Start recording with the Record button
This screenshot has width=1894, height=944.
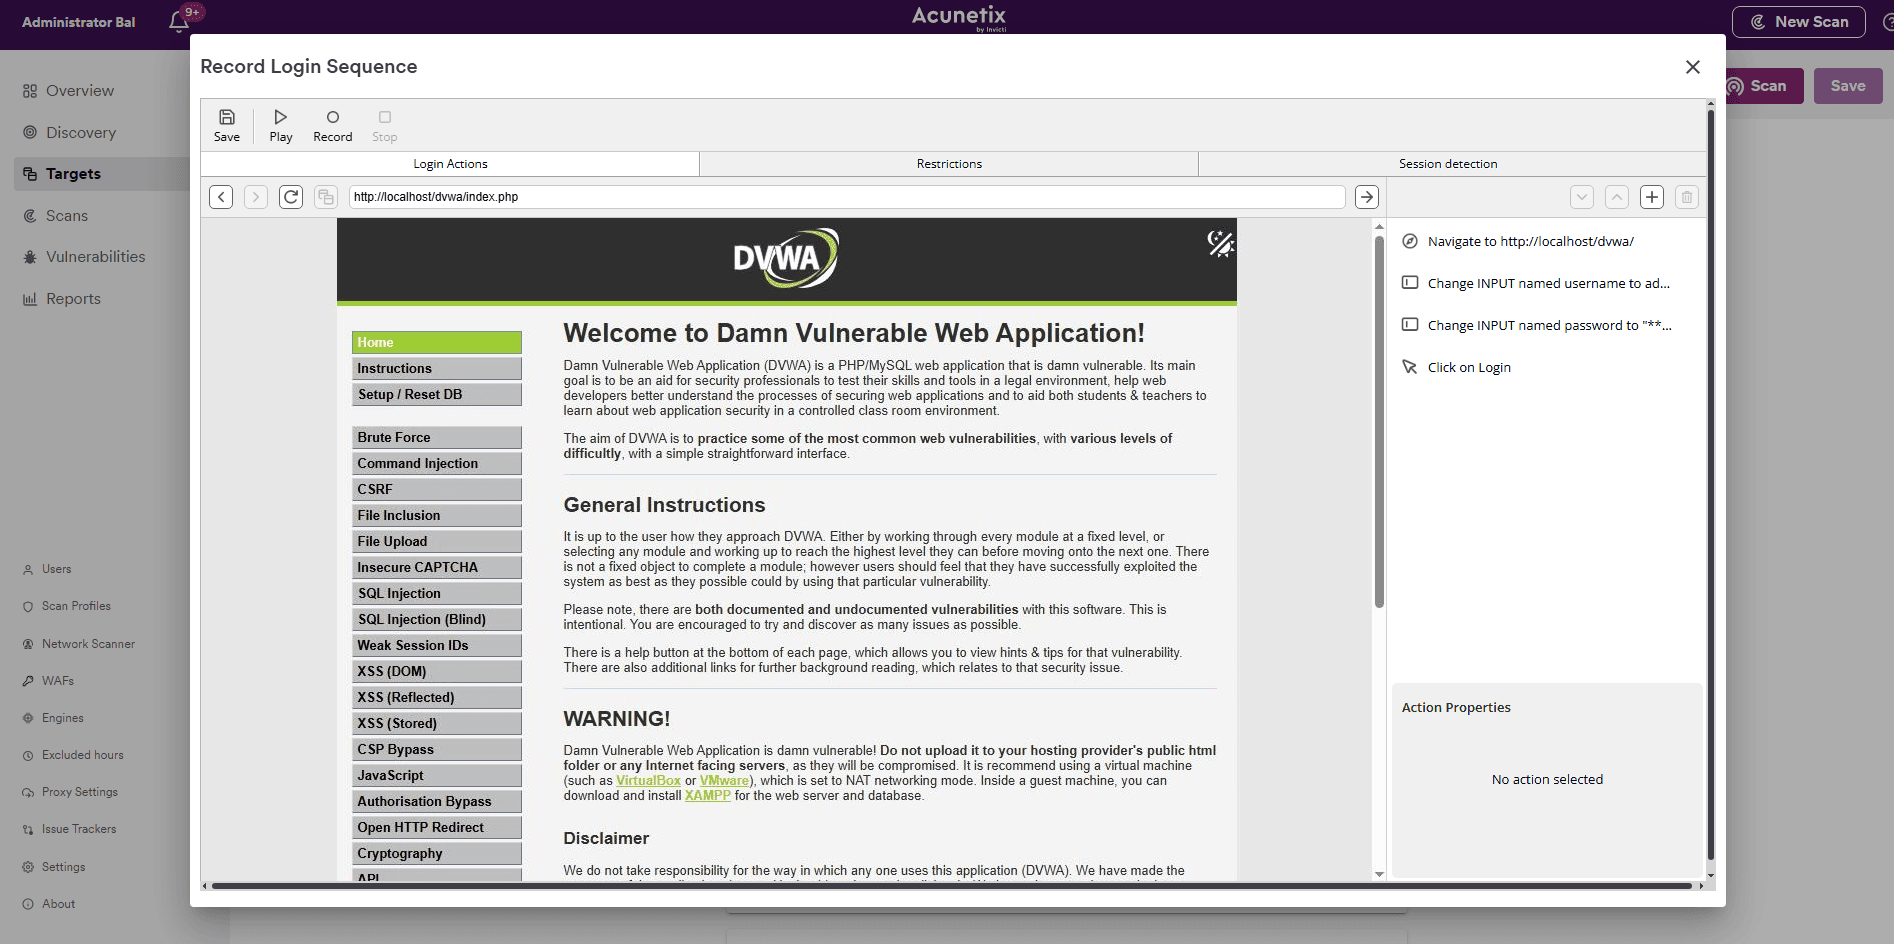tap(333, 126)
